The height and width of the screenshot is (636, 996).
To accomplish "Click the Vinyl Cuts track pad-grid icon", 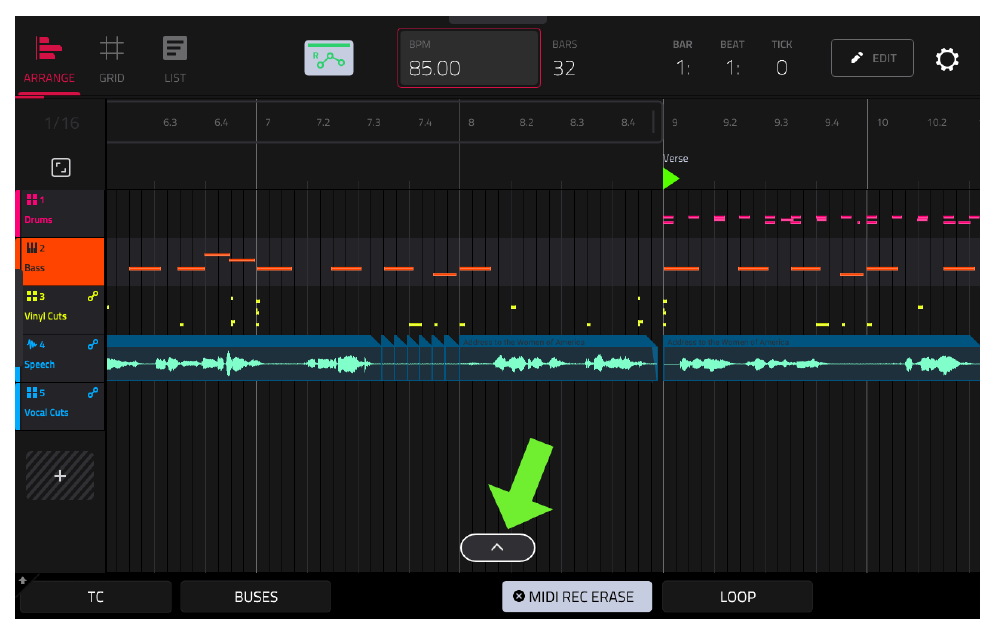I will click(32, 296).
